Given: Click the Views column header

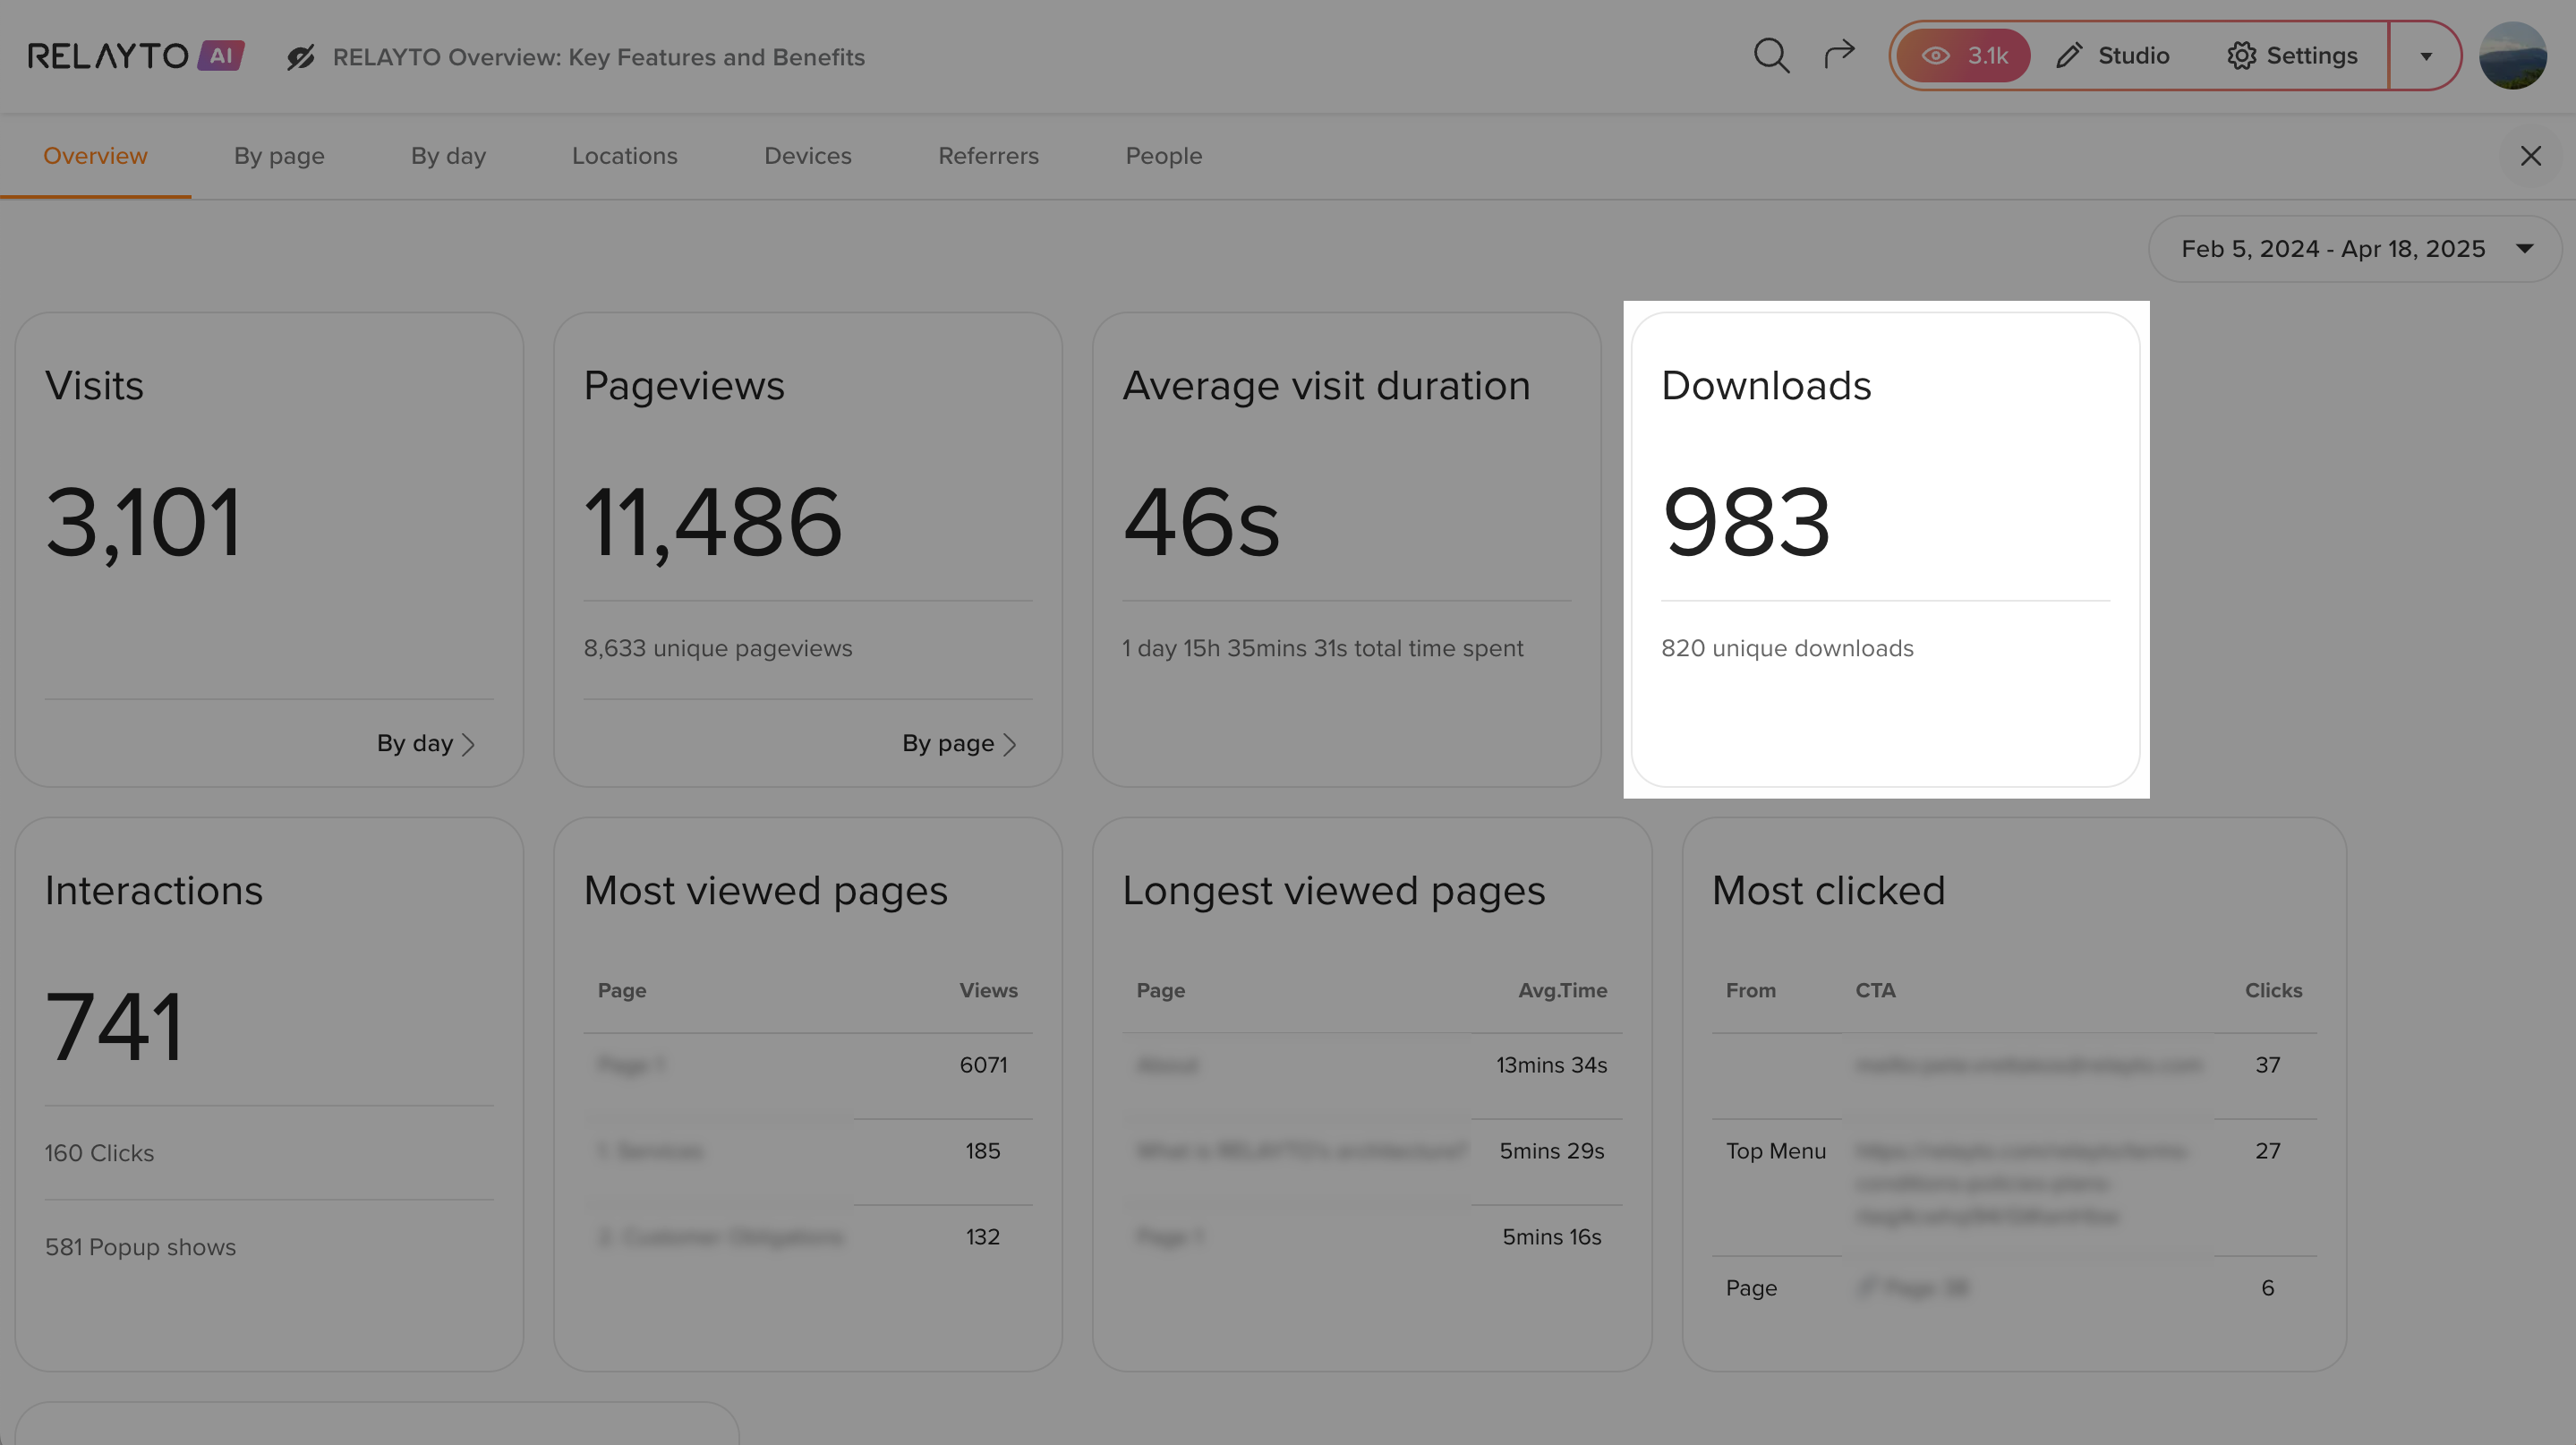Looking at the screenshot, I should 988,990.
